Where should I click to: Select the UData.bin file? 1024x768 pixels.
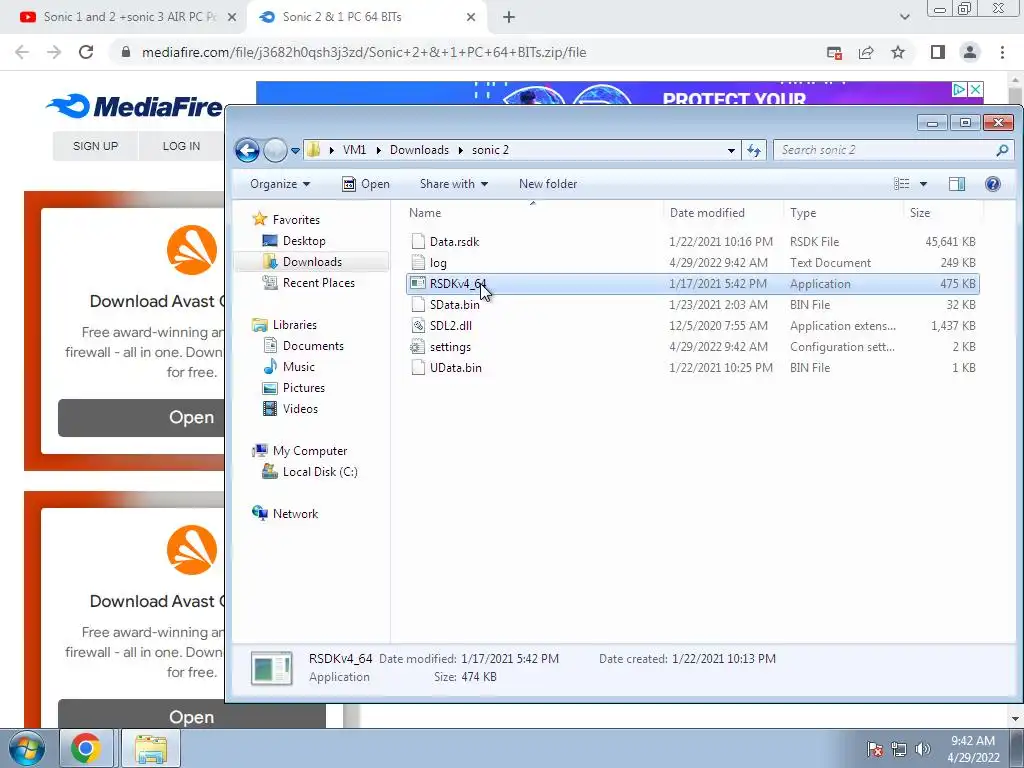[692, 368]
